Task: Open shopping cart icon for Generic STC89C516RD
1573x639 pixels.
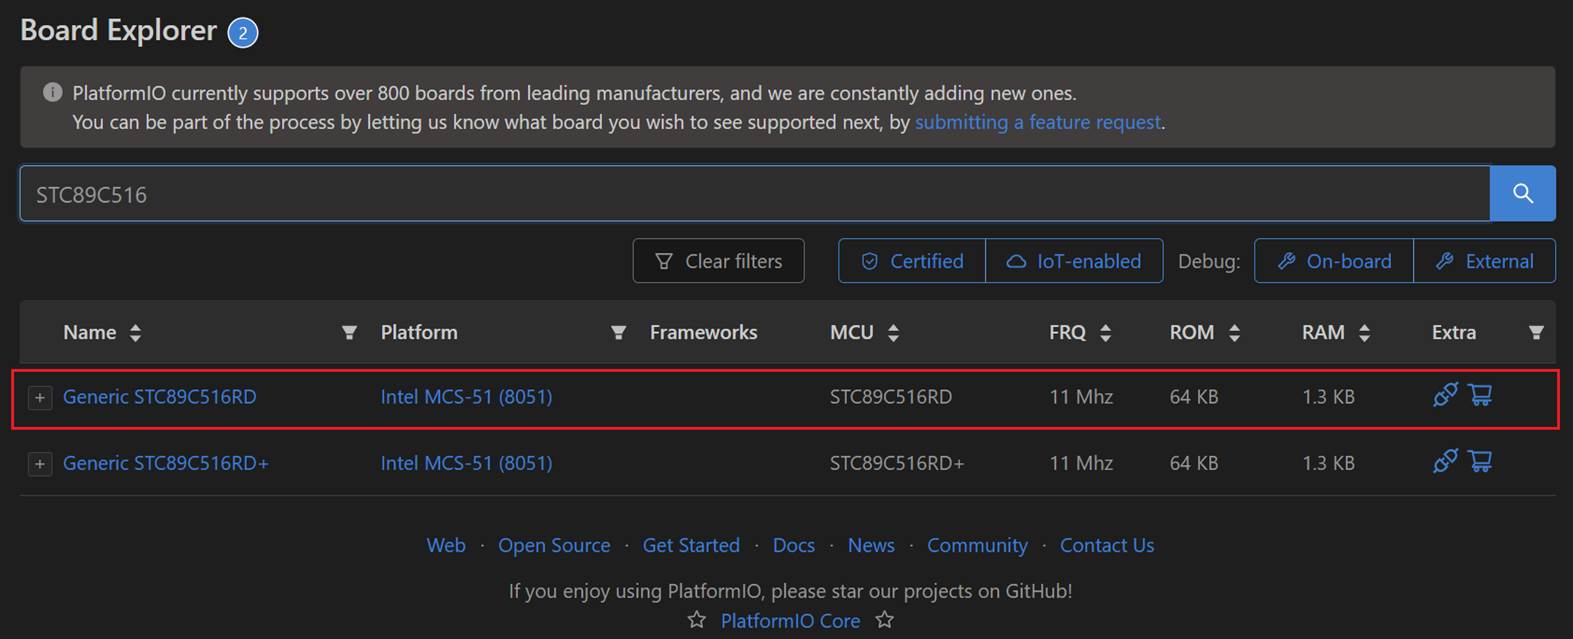Action: click(1481, 395)
